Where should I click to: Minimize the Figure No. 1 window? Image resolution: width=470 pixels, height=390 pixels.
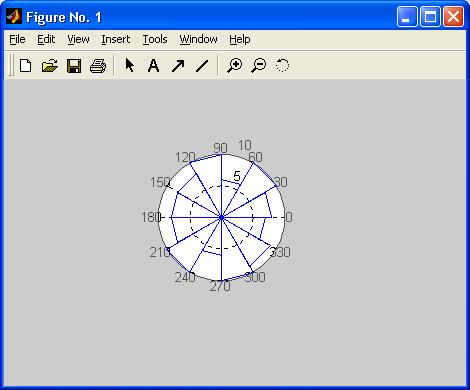click(x=407, y=16)
